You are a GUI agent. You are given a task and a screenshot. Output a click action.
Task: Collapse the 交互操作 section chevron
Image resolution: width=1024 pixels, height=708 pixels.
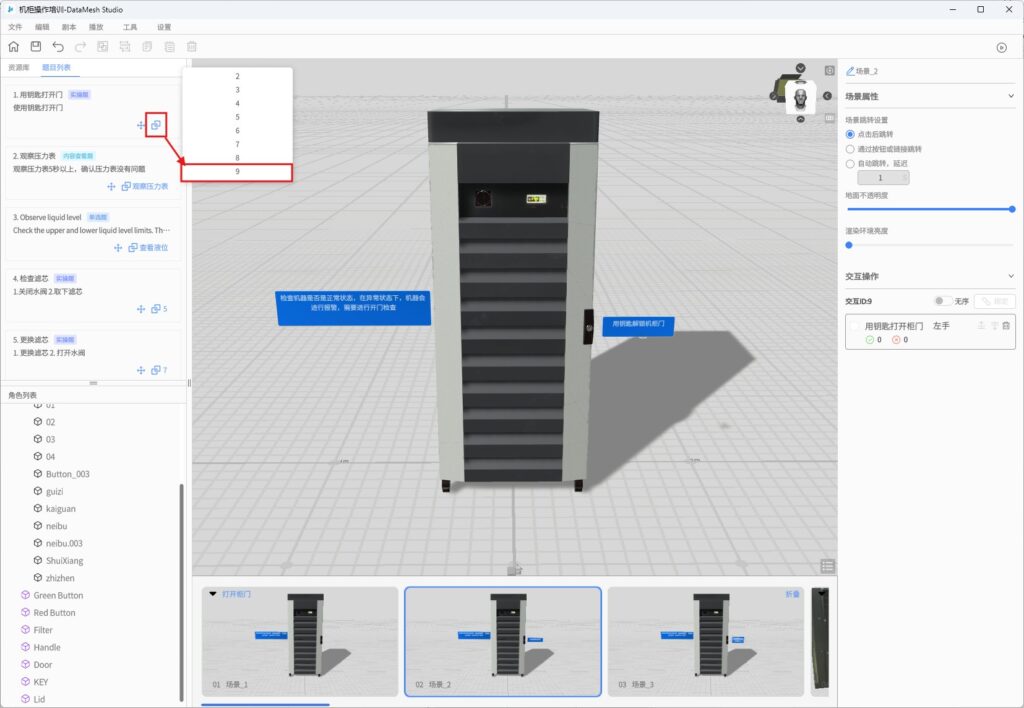(x=1011, y=276)
